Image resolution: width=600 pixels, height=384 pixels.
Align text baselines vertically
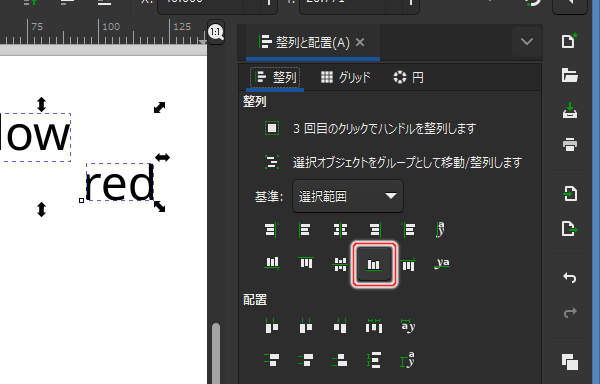[x=442, y=263]
